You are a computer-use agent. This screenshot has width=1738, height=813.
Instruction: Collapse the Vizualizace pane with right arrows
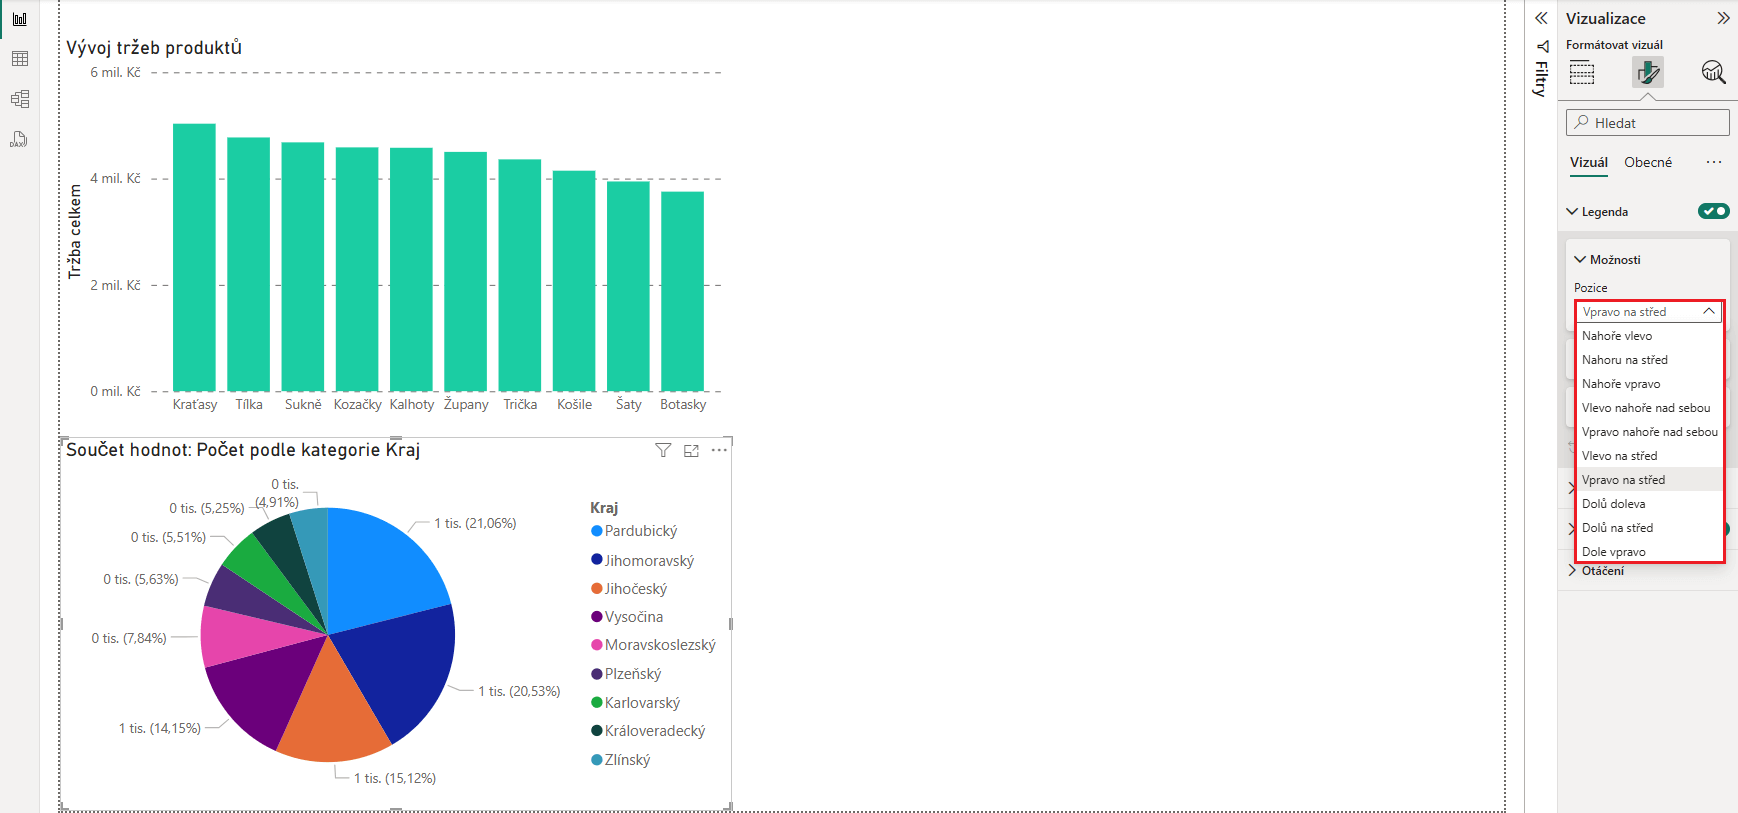(x=1723, y=18)
